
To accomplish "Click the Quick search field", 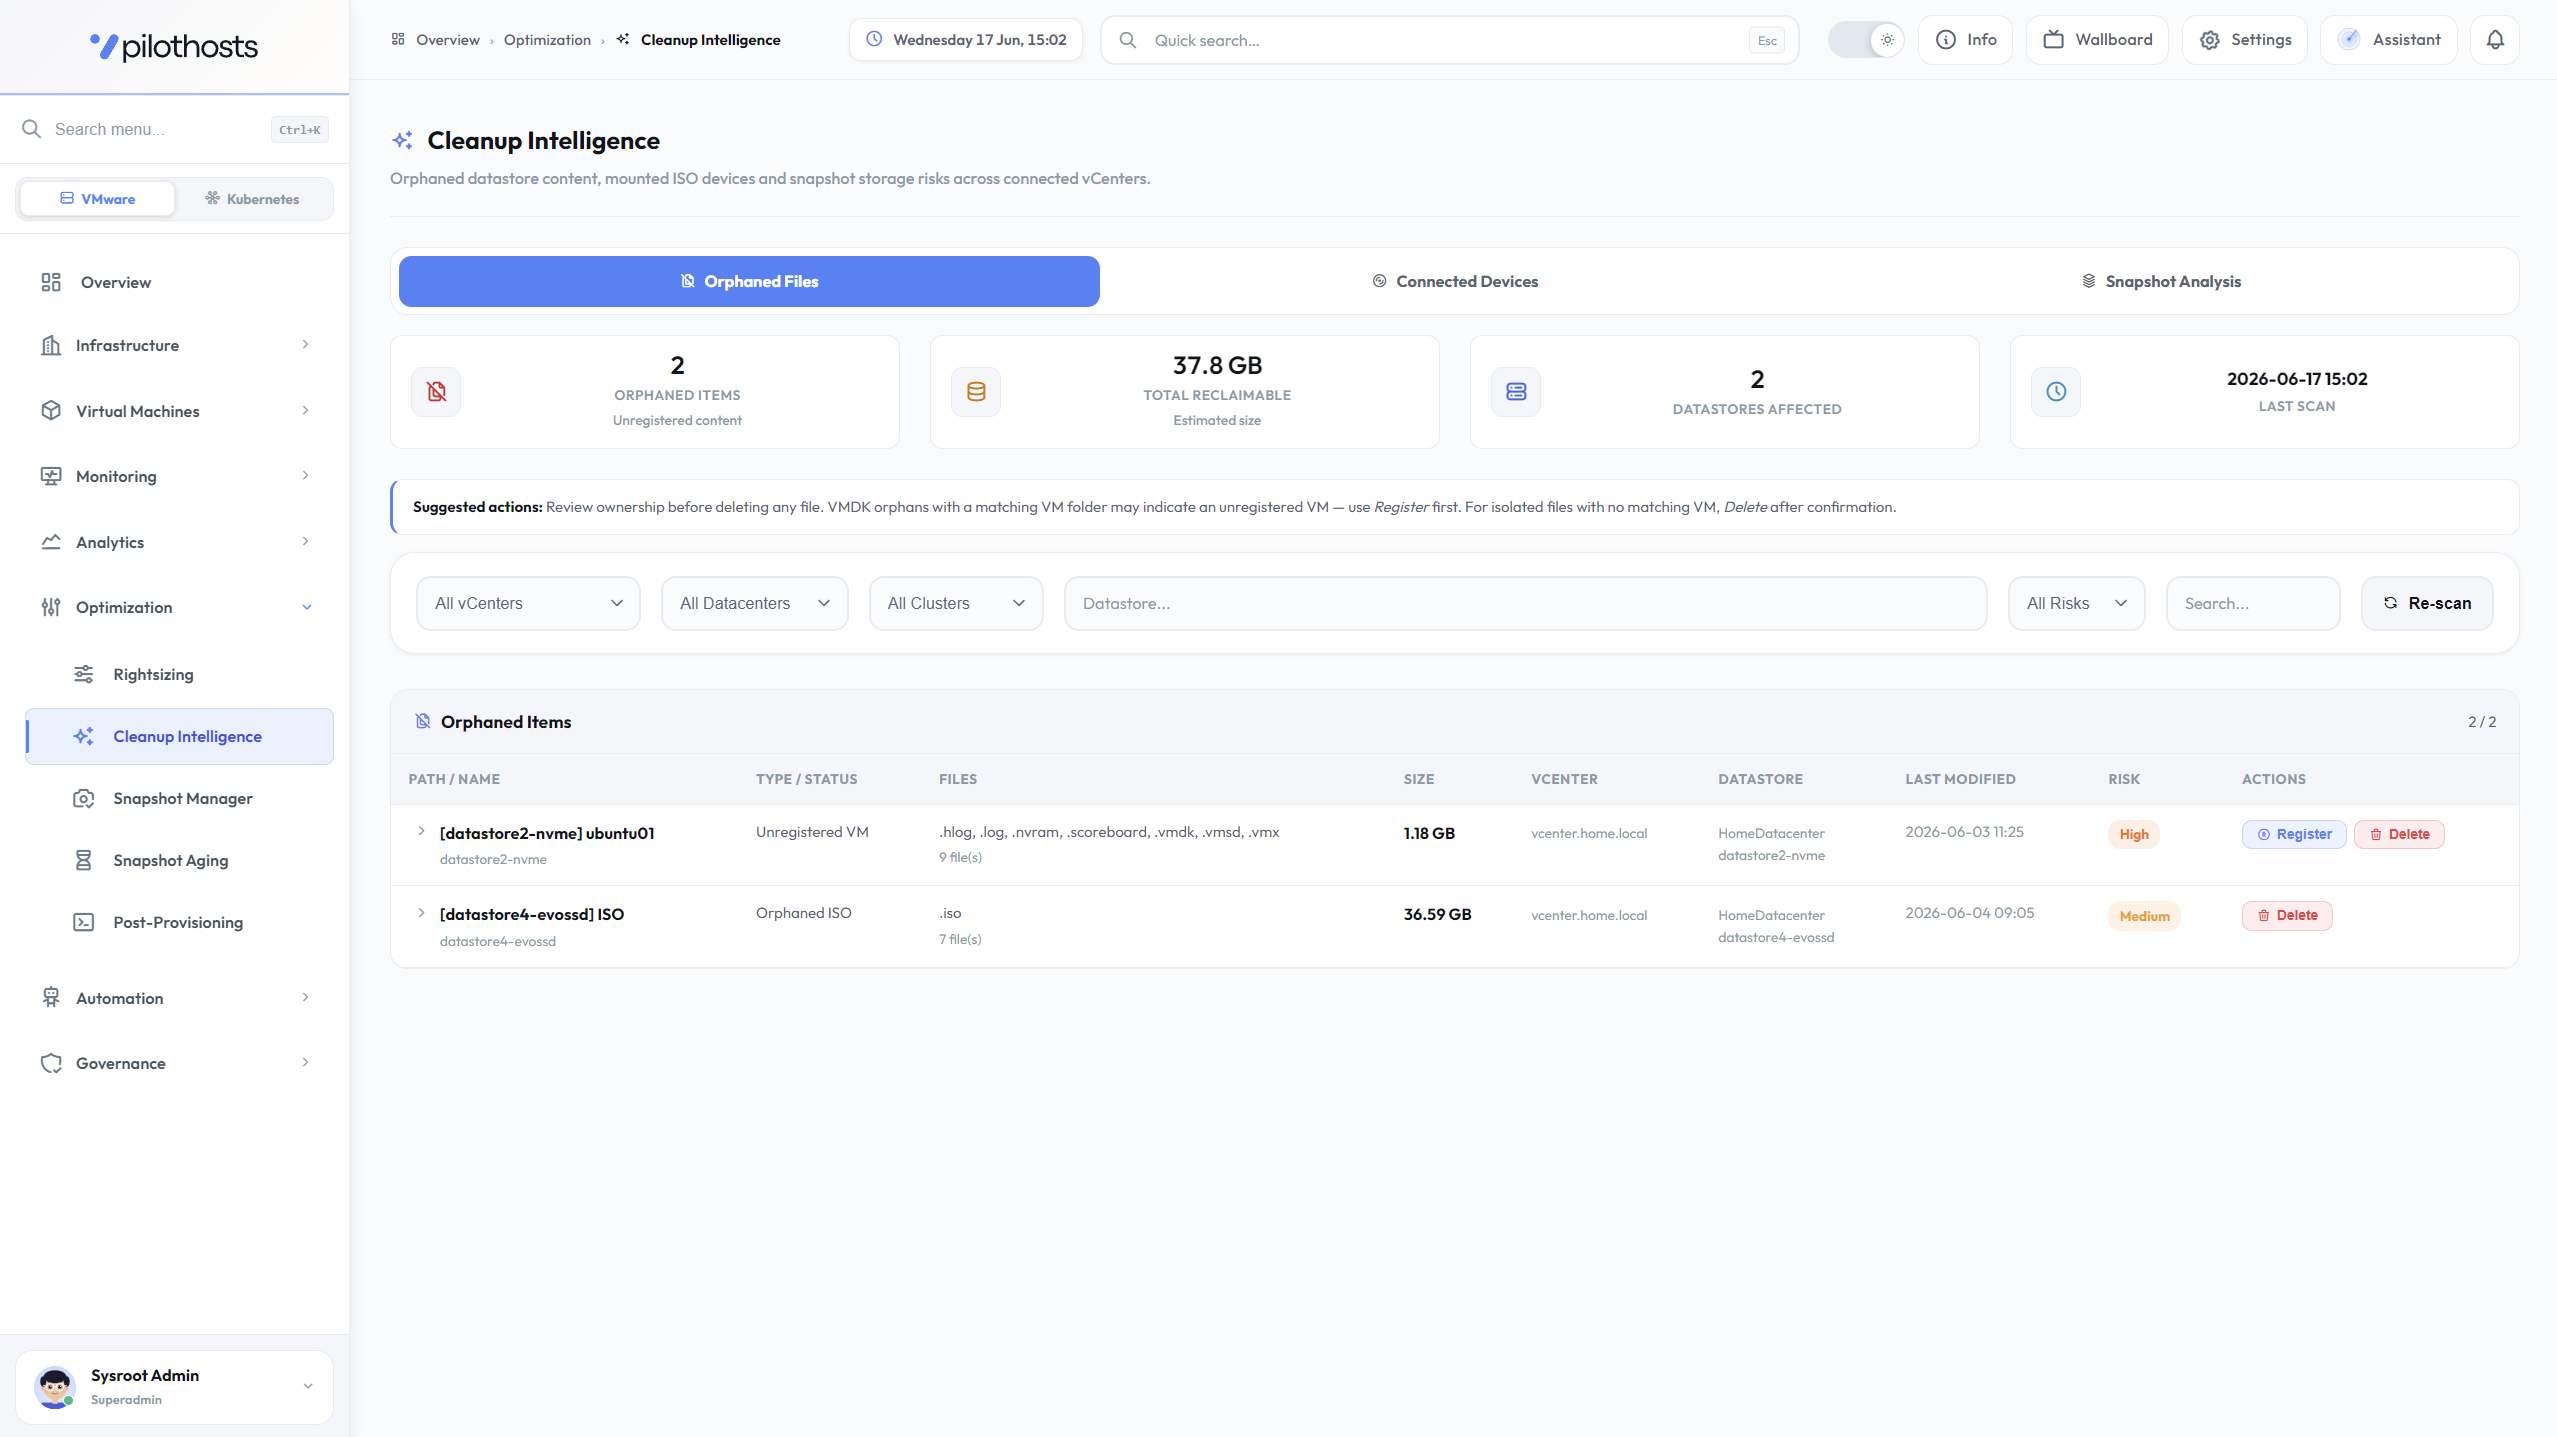I will (1449, 40).
